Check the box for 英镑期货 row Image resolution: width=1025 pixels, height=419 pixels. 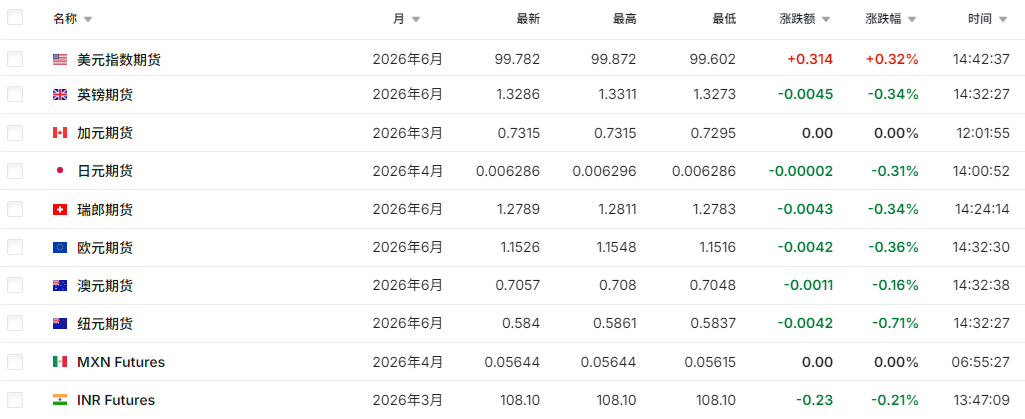click(15, 95)
